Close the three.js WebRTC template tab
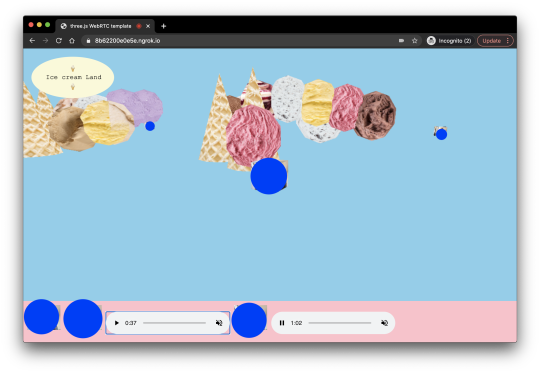The width and height of the screenshot is (540, 373). (148, 26)
